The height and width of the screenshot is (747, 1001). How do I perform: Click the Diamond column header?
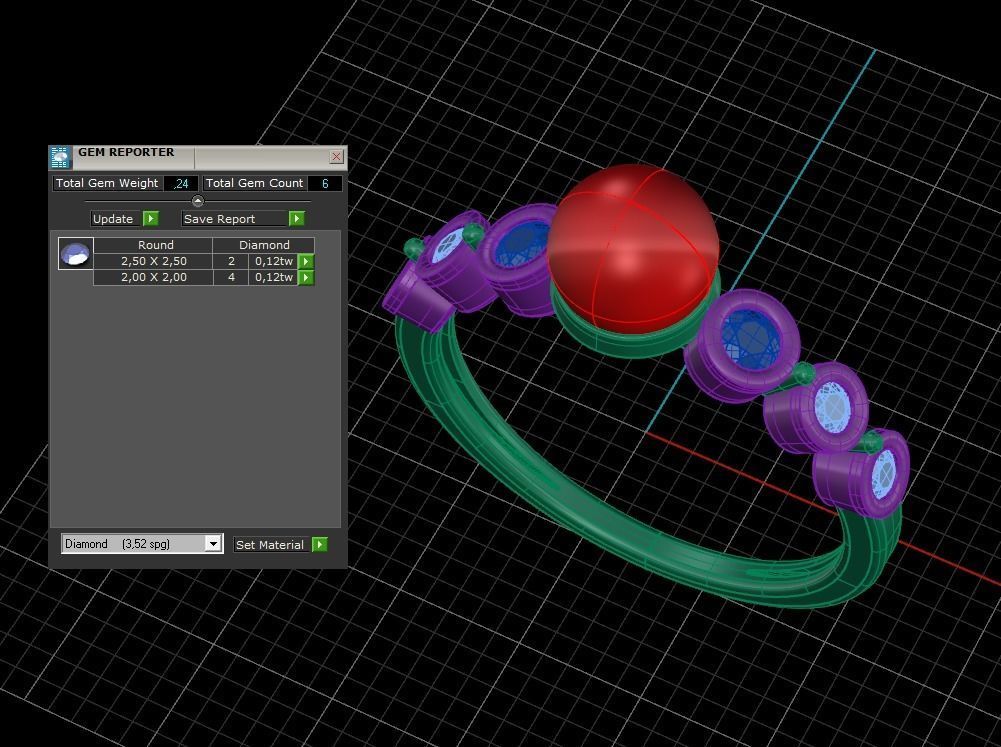[264, 245]
